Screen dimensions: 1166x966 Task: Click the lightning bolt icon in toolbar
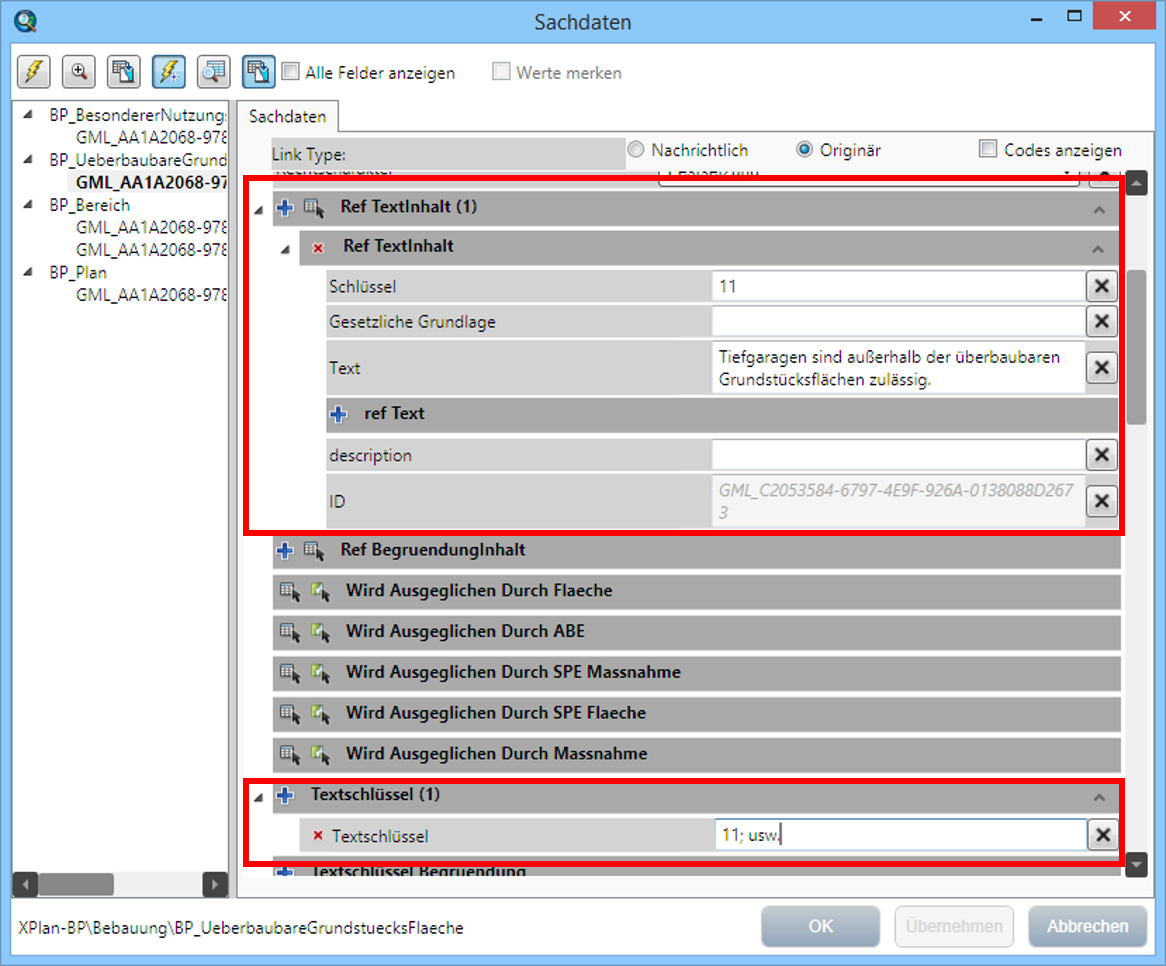[x=34, y=72]
